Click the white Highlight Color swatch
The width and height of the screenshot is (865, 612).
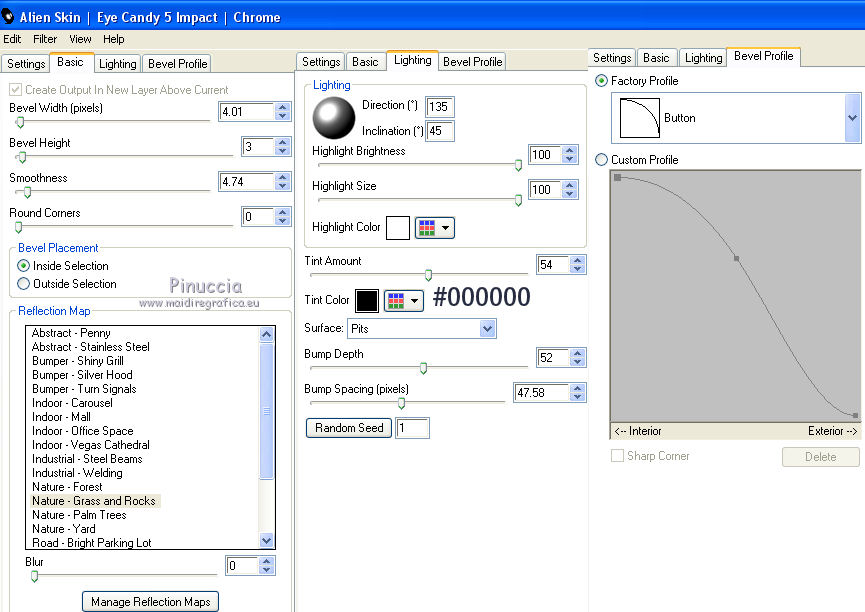coord(398,227)
